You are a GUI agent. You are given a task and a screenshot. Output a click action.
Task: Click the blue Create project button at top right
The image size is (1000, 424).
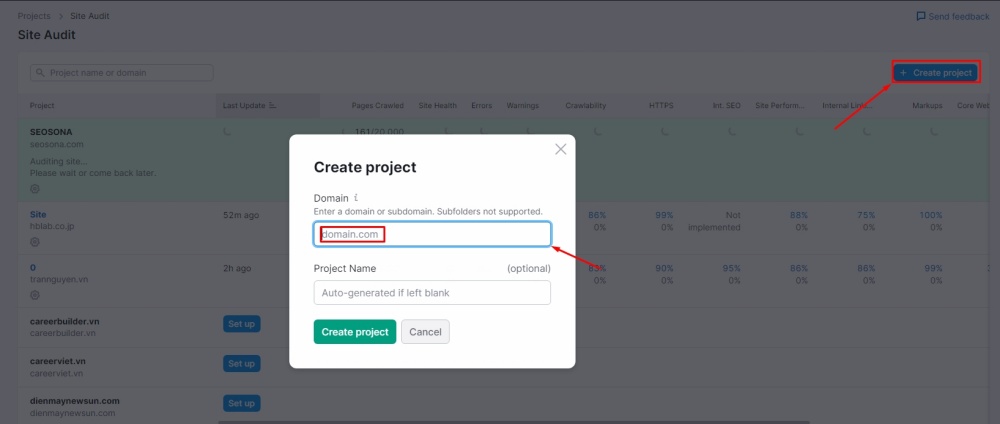pos(934,73)
